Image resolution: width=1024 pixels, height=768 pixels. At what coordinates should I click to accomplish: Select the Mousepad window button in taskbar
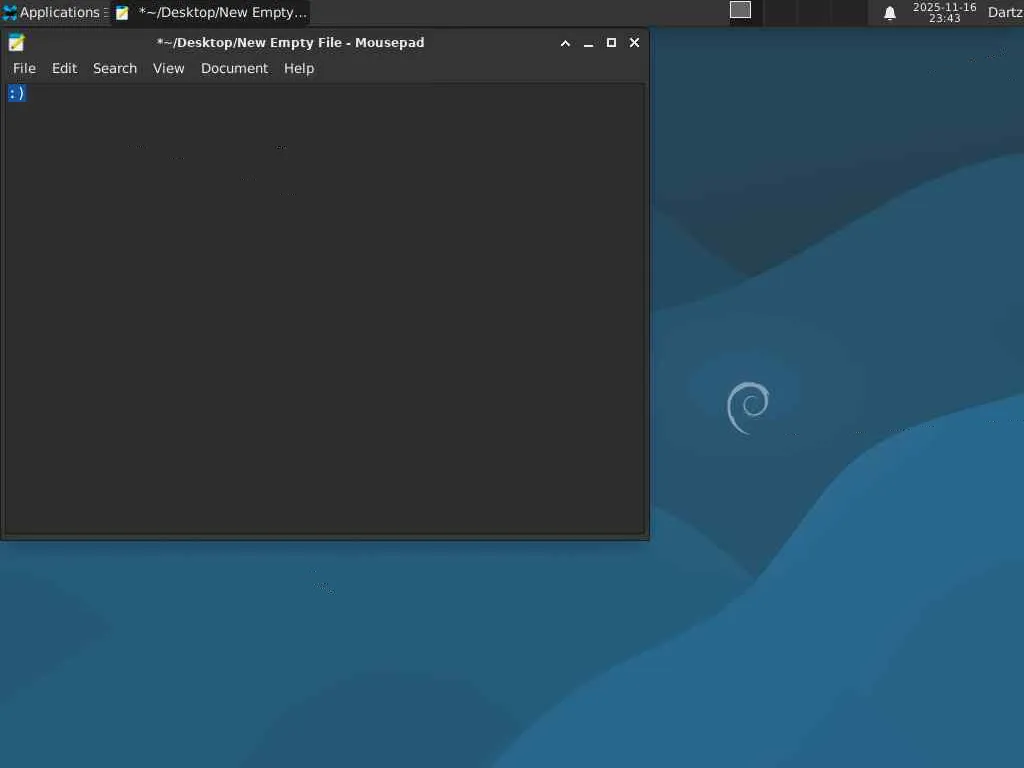tap(210, 12)
